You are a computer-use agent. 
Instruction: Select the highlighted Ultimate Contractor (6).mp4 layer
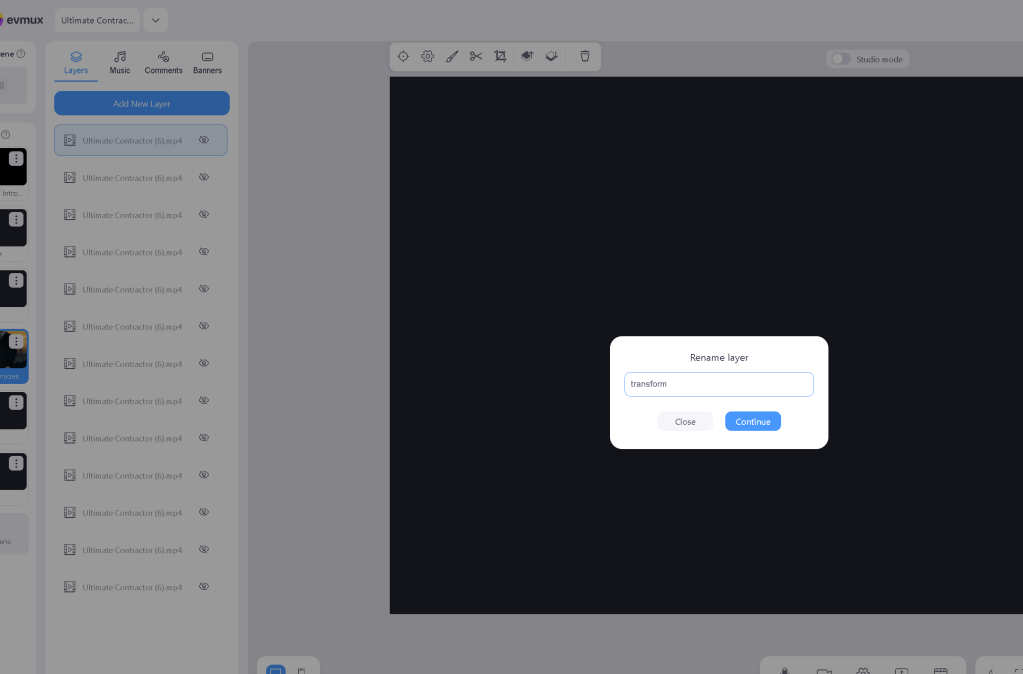[141, 140]
